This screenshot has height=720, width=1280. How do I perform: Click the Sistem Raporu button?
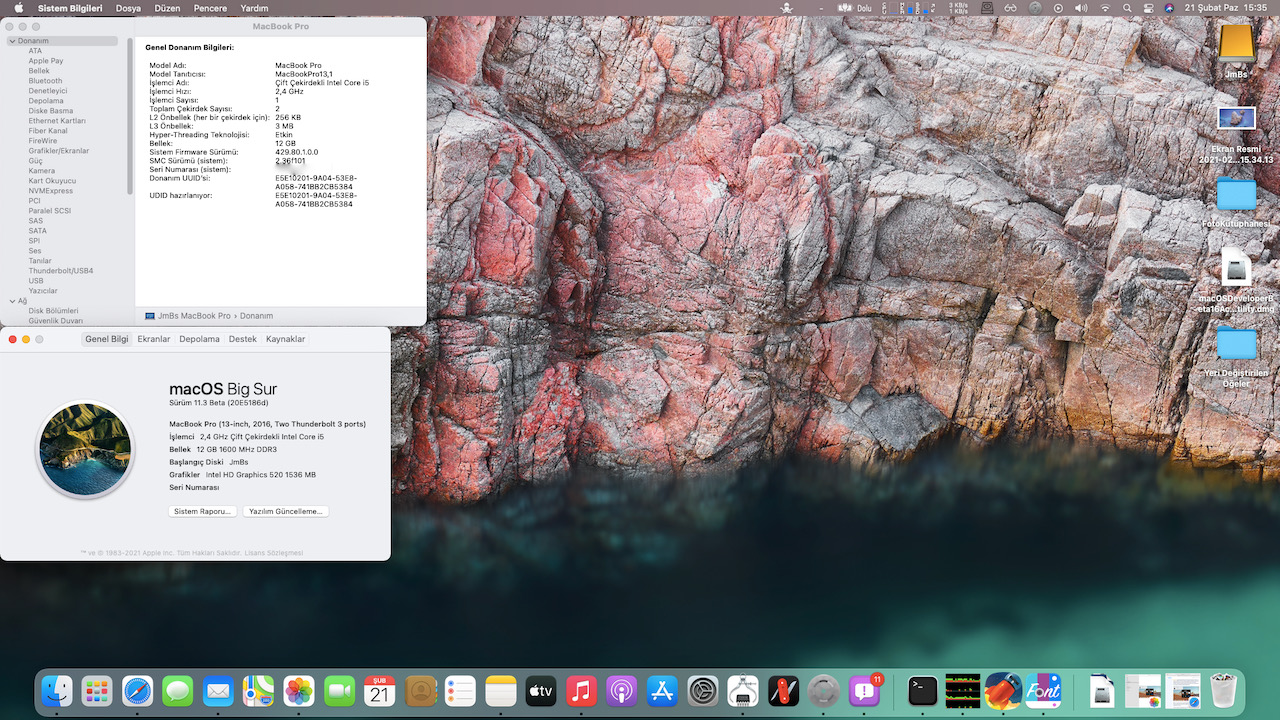click(203, 511)
